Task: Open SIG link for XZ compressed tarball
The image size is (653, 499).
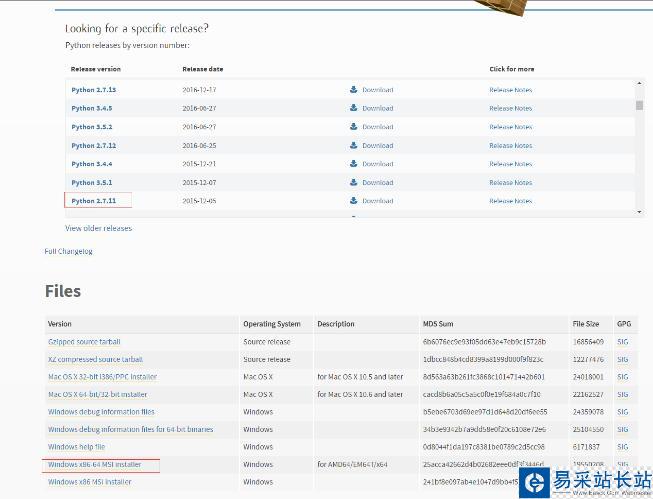Action: 623,359
